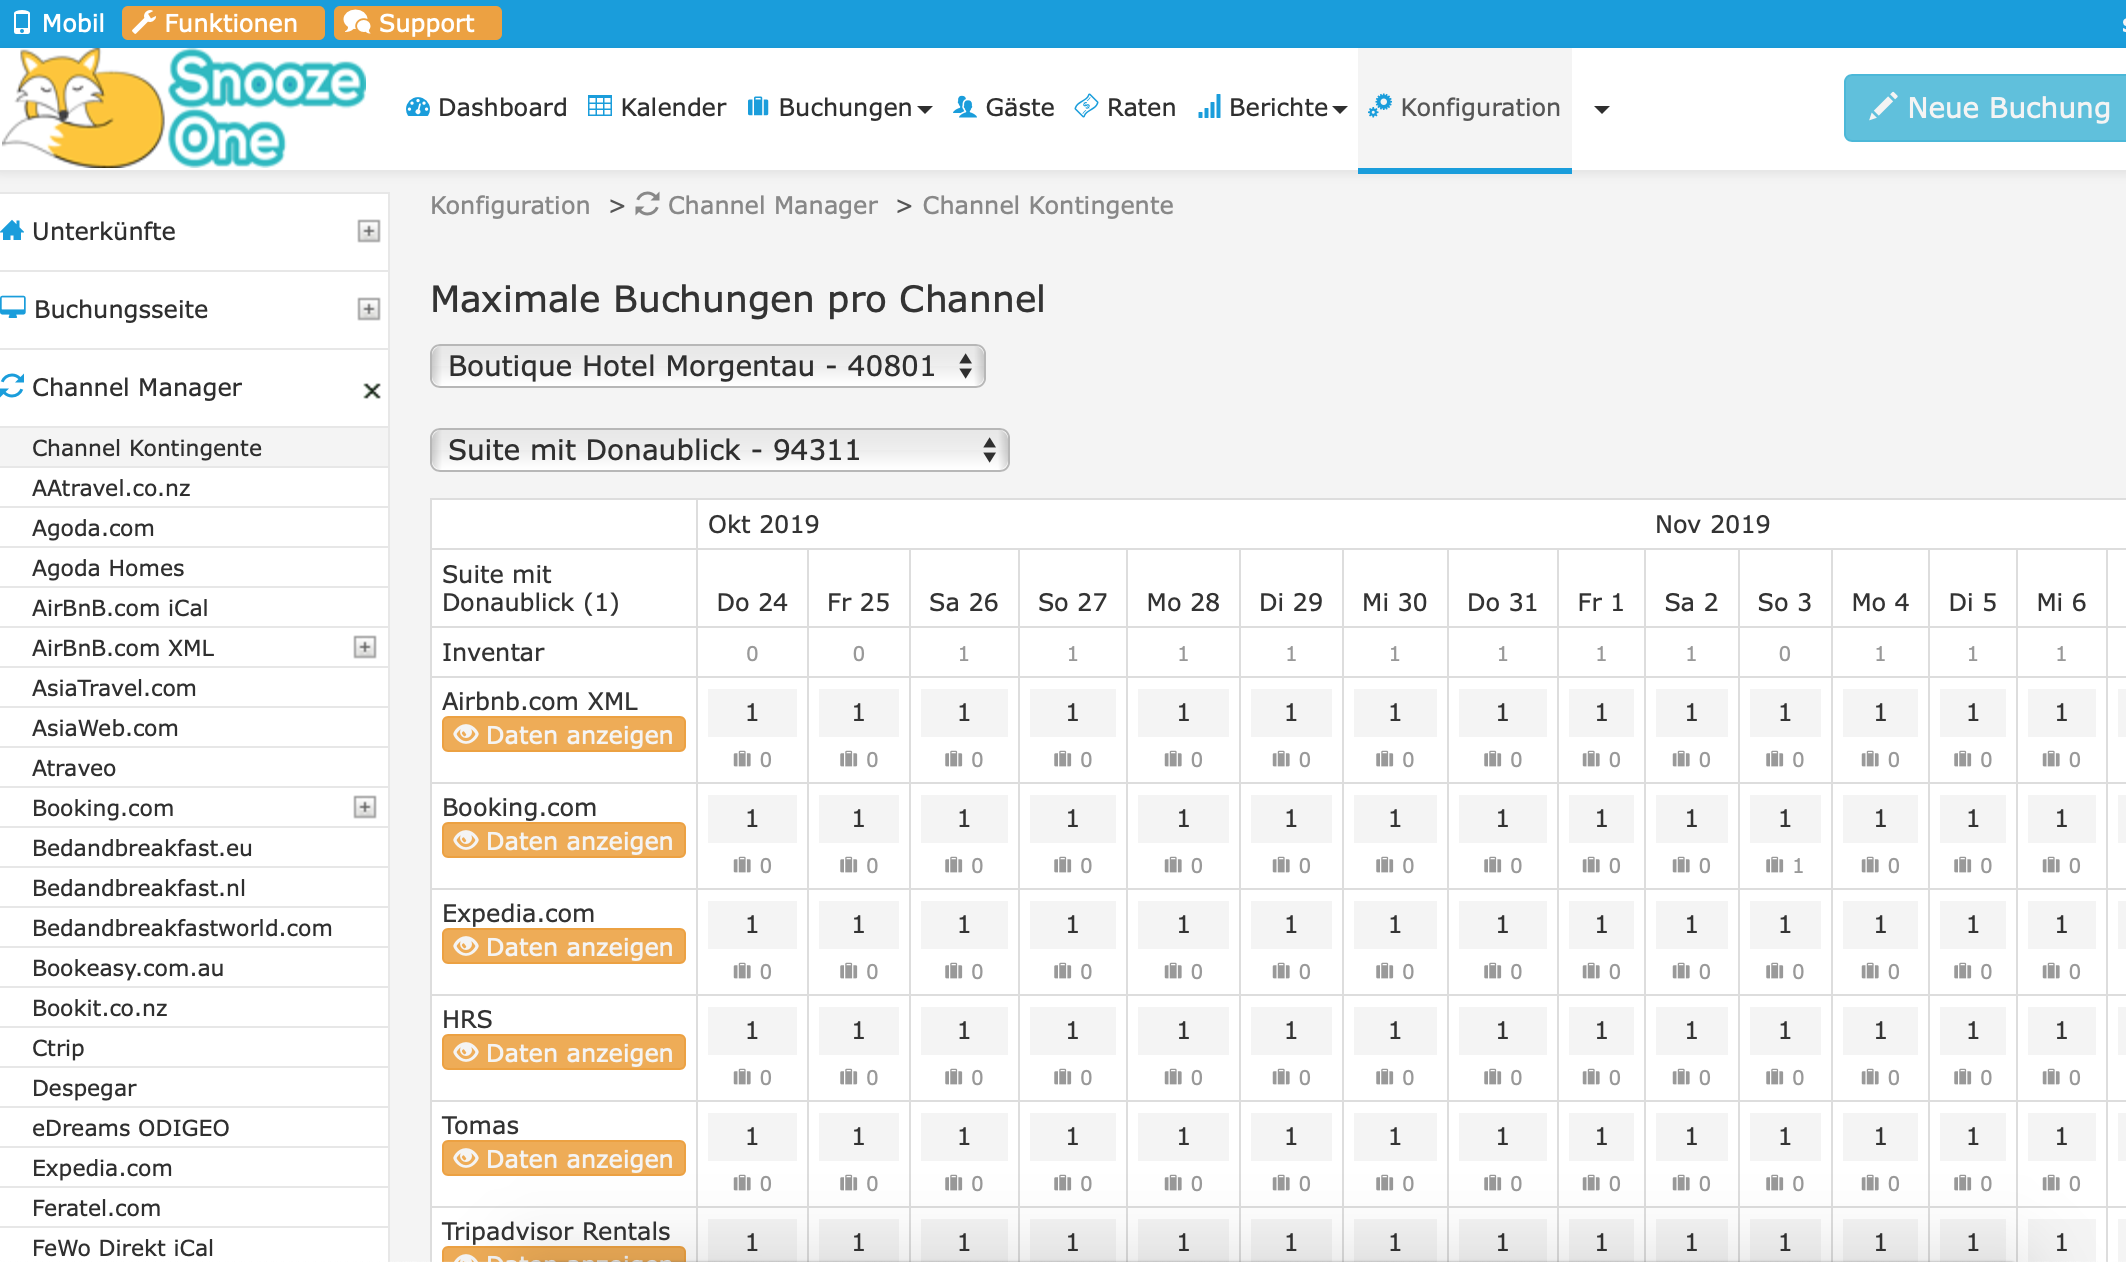This screenshot has width=2126, height=1262.
Task: Click the Channel Manager sync icon in sidebar
Action: (x=12, y=386)
